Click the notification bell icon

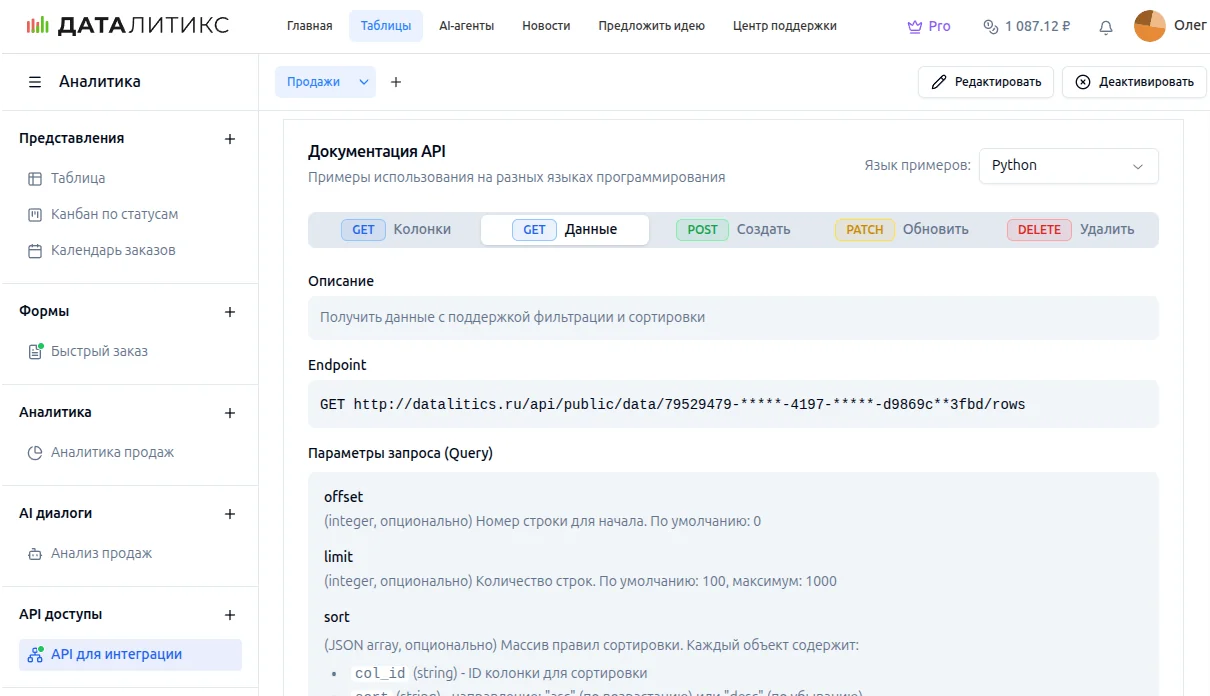pos(1106,27)
